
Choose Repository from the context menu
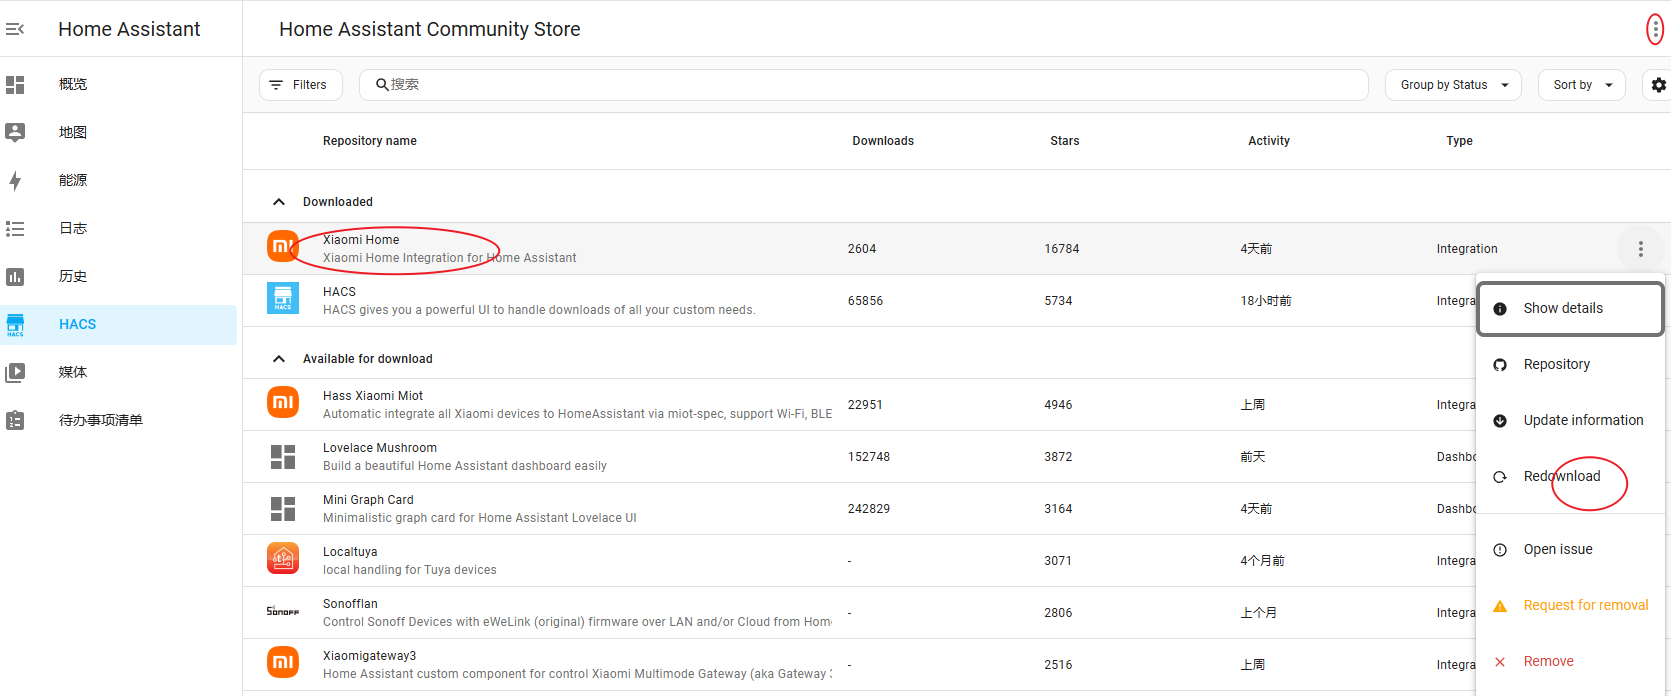pos(1570,365)
